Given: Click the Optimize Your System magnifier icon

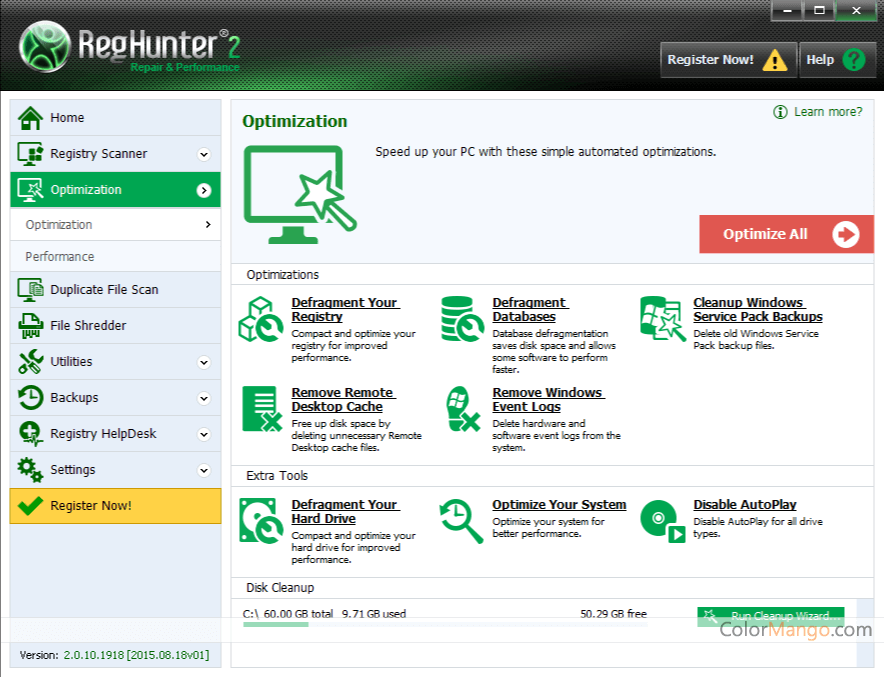Looking at the screenshot, I should [462, 521].
